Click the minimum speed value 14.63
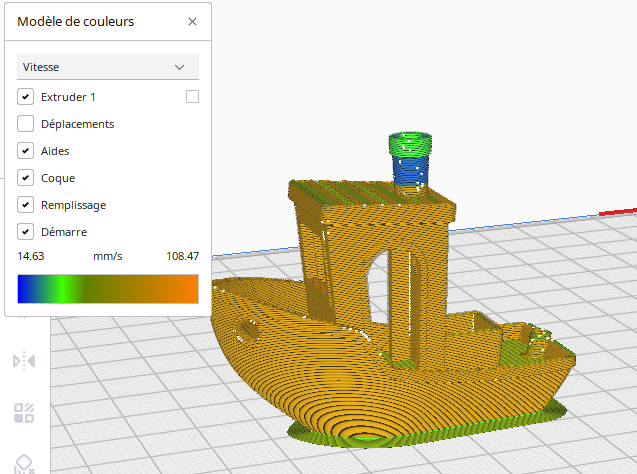637x474 pixels. tap(30, 256)
